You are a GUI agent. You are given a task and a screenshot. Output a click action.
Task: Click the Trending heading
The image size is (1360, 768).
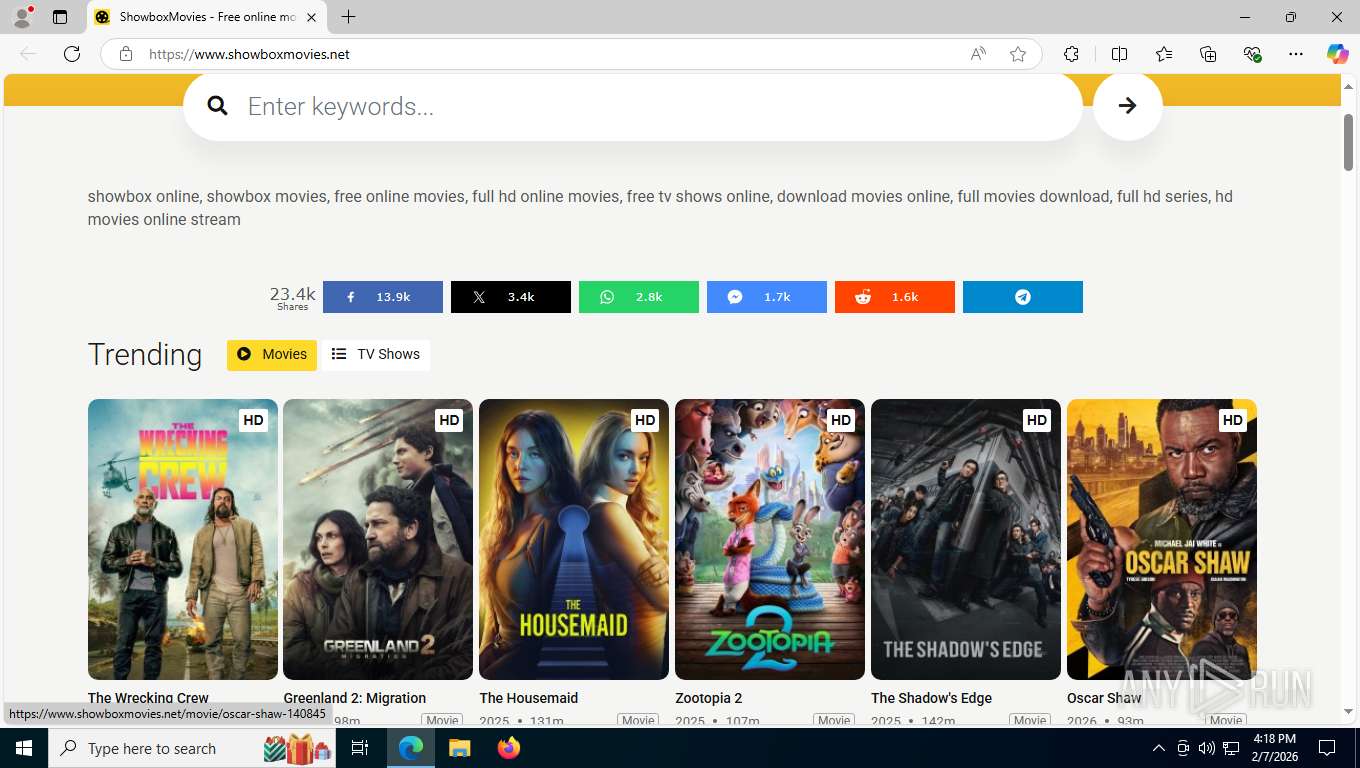pyautogui.click(x=145, y=354)
